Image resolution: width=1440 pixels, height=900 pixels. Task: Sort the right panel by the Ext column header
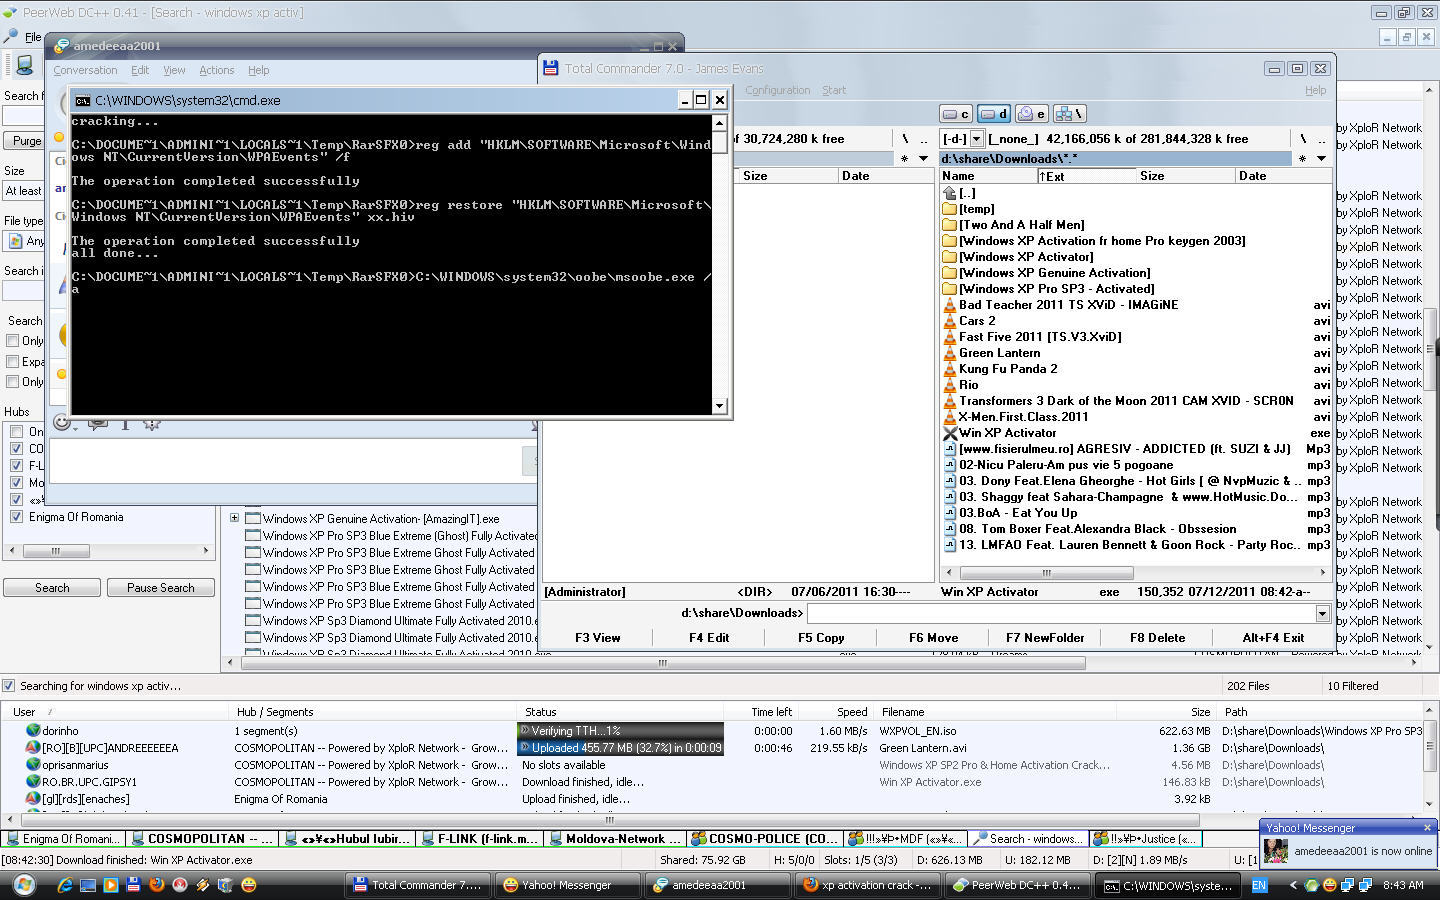tap(1085, 176)
